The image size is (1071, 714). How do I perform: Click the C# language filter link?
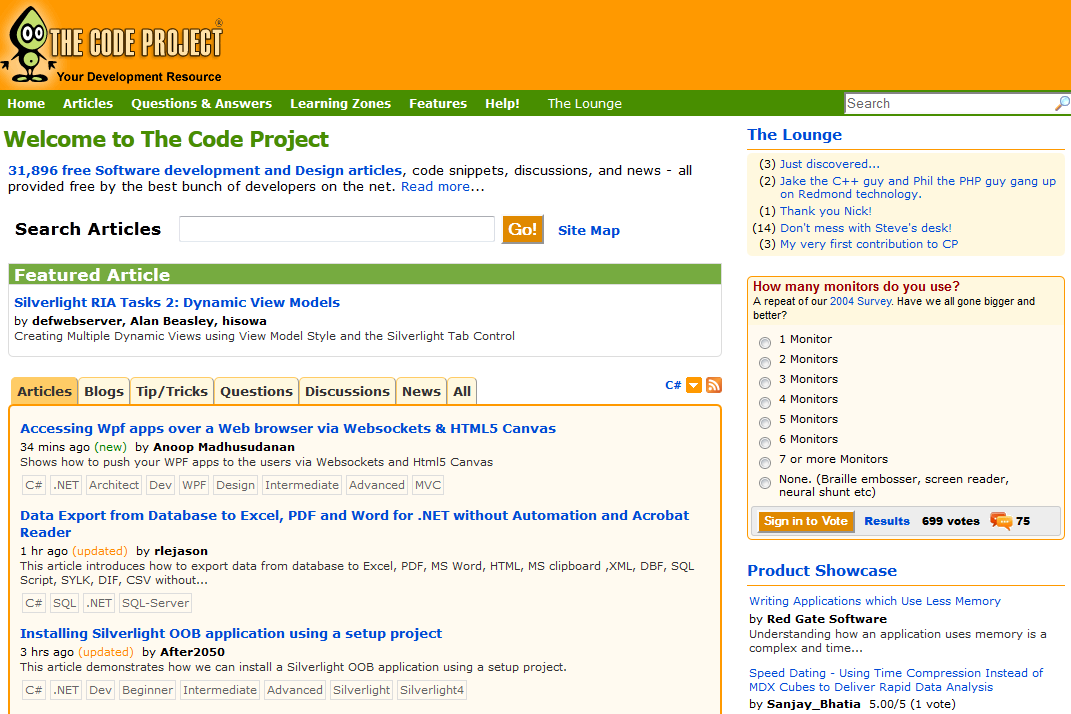(673, 385)
